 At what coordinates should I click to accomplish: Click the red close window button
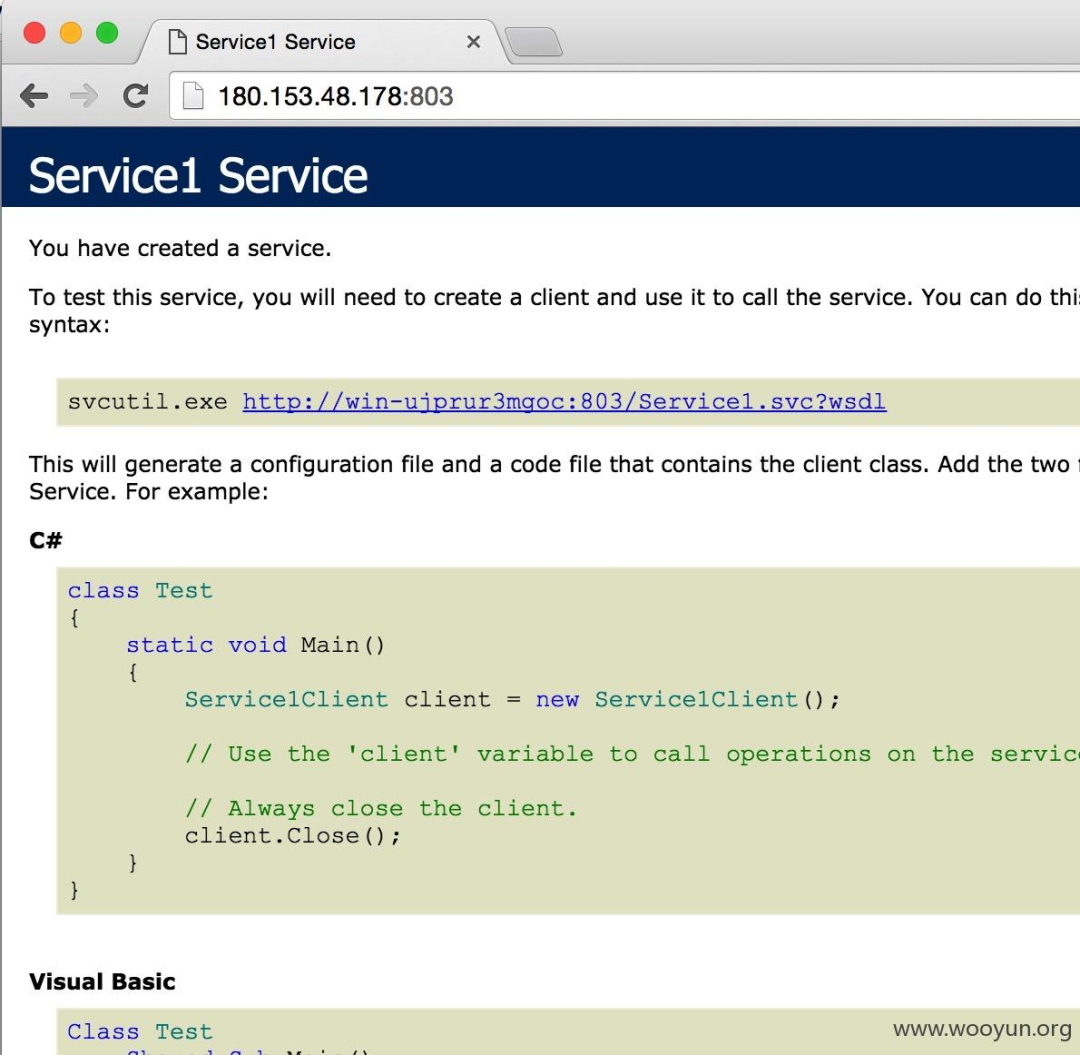[x=34, y=32]
